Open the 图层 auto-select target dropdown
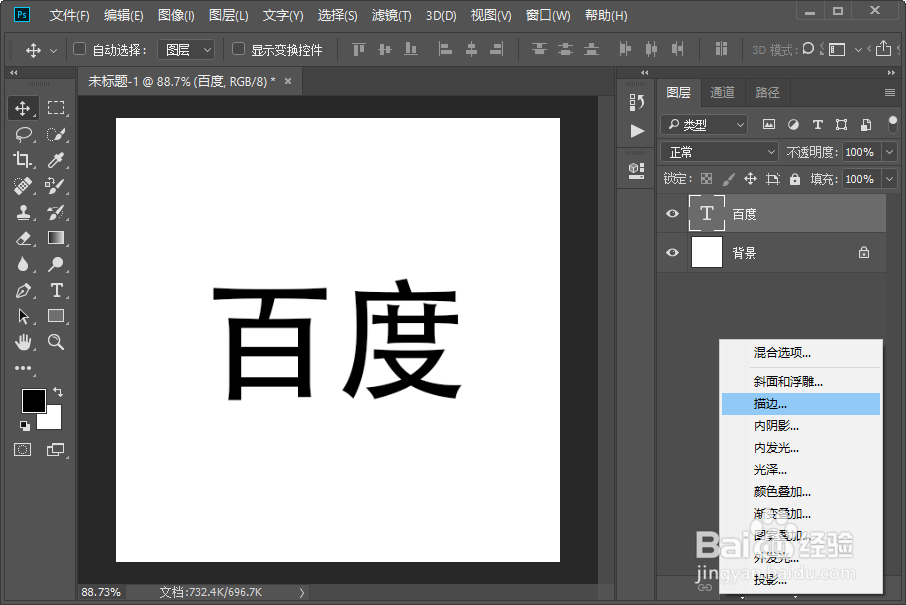 [x=187, y=50]
